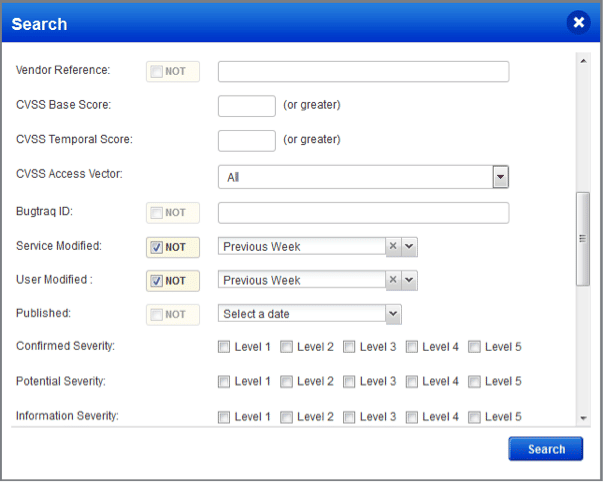This screenshot has width=603, height=482.
Task: Click the 'CVSS Access Vector:' label
Action: coord(69,174)
